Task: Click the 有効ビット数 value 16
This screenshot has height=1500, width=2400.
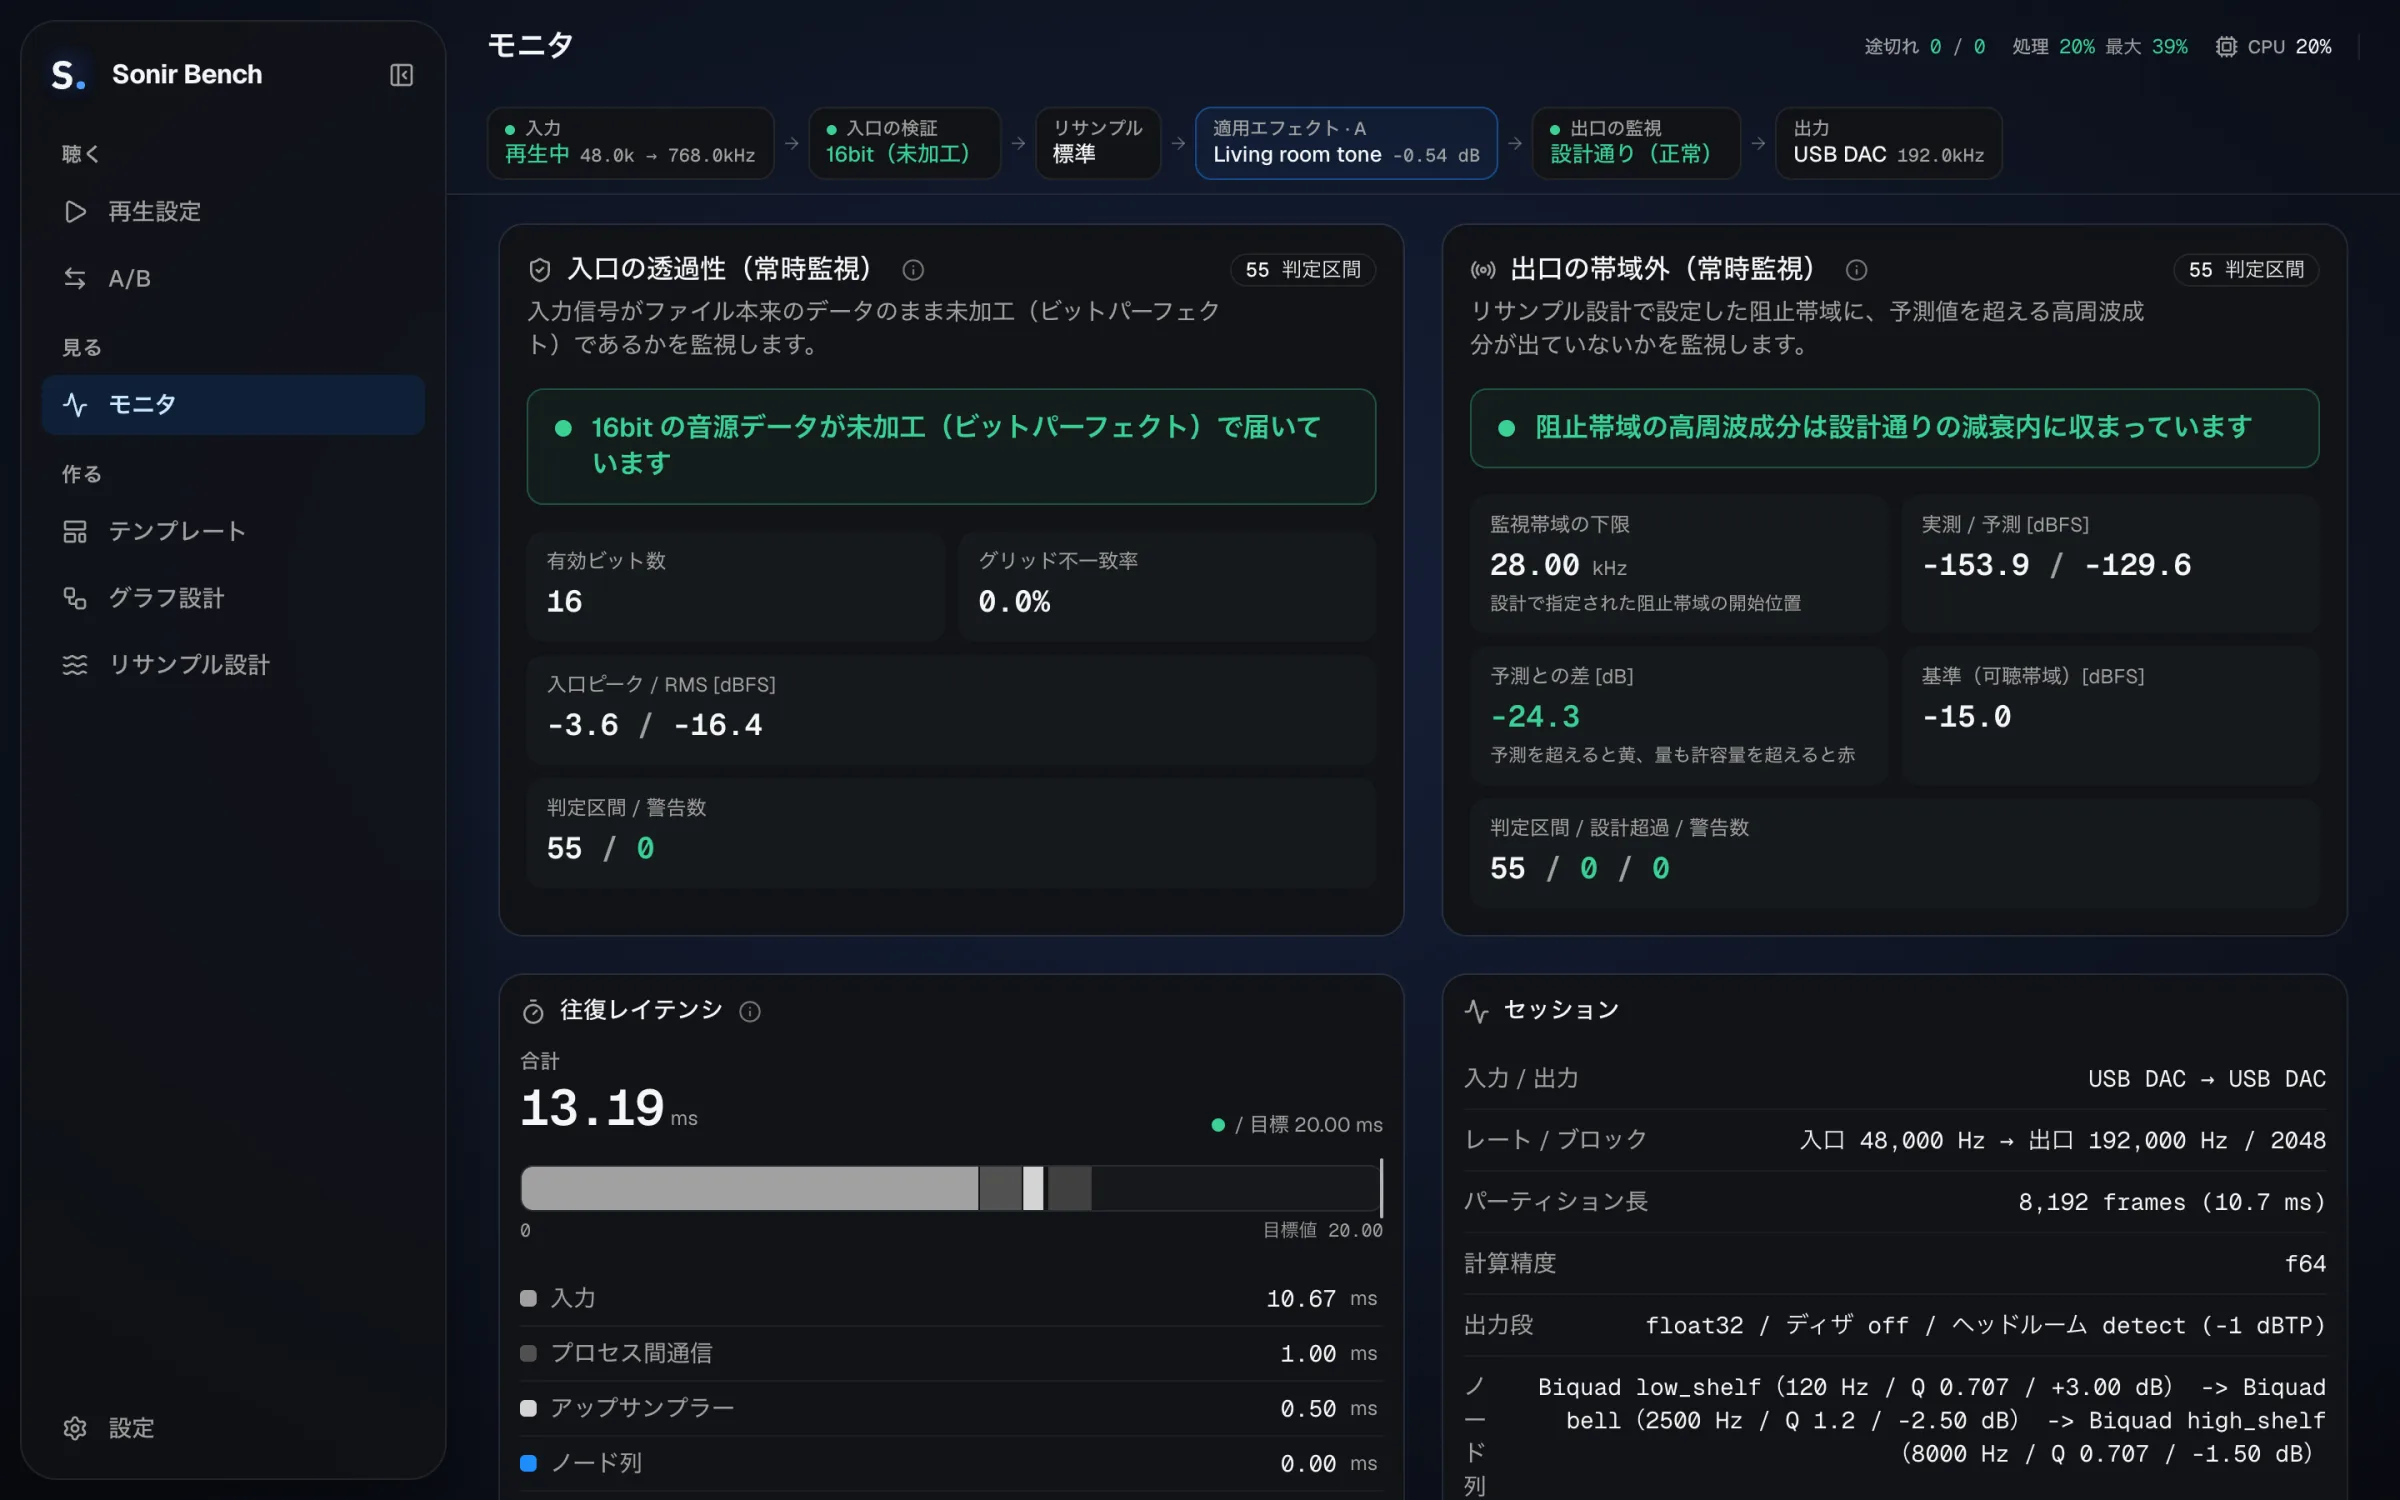Action: click(x=564, y=602)
